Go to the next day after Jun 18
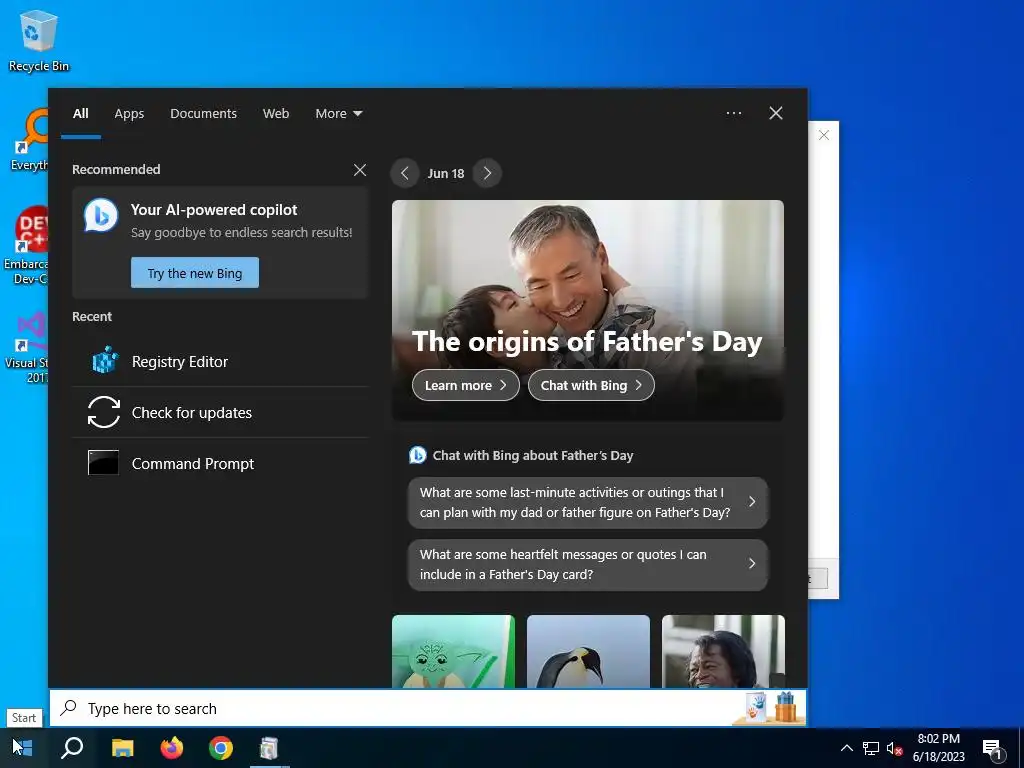The height and width of the screenshot is (768, 1024). point(487,173)
